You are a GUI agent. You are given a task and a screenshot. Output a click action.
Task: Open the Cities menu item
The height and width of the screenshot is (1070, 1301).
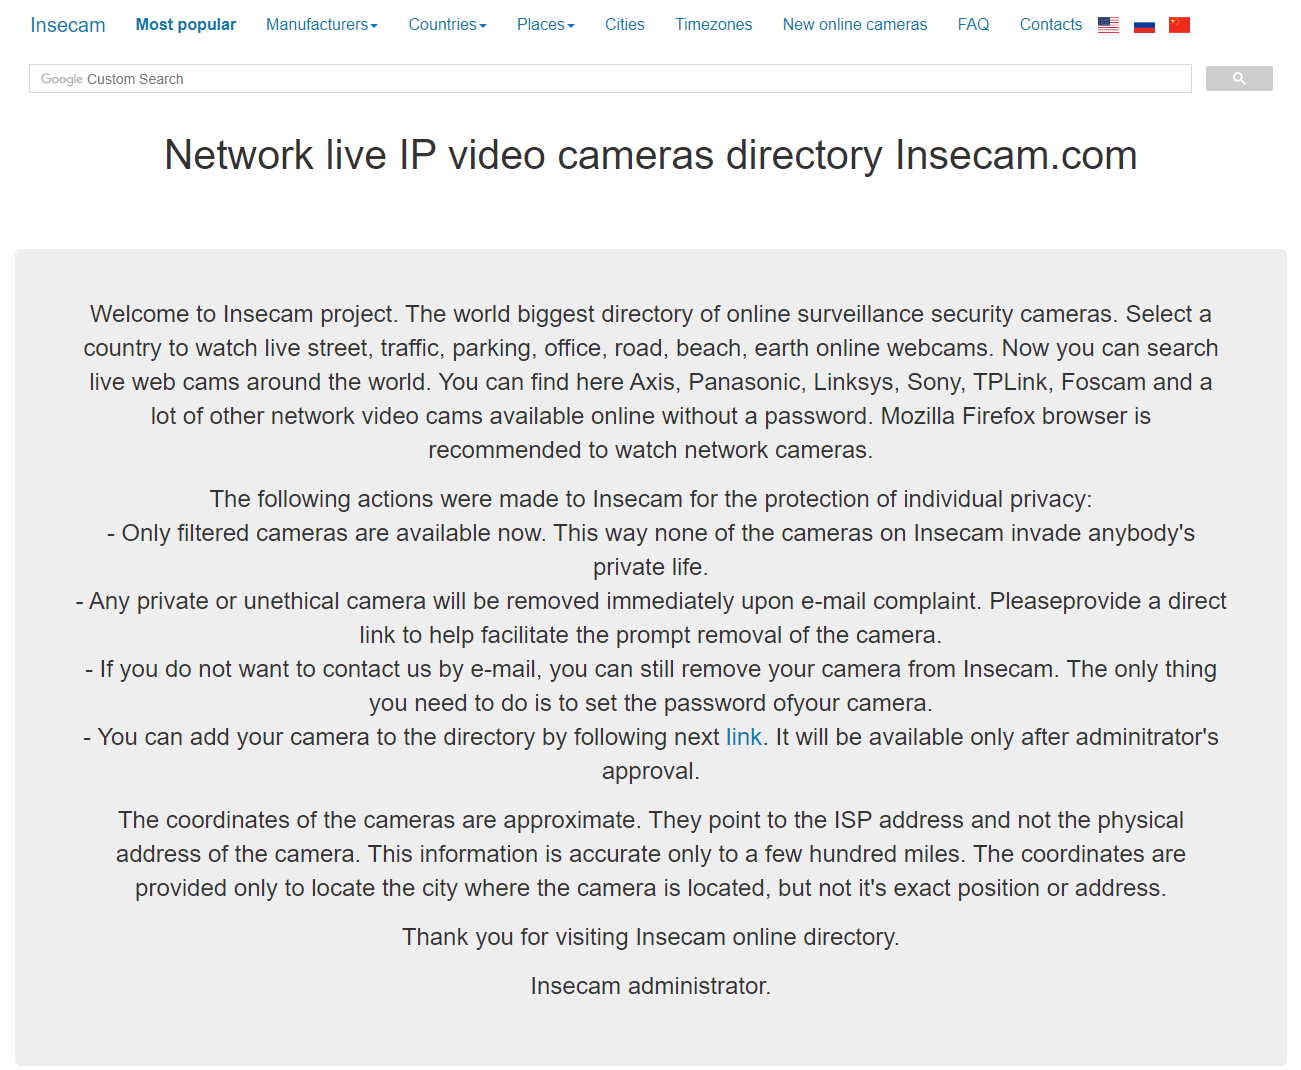[624, 25]
